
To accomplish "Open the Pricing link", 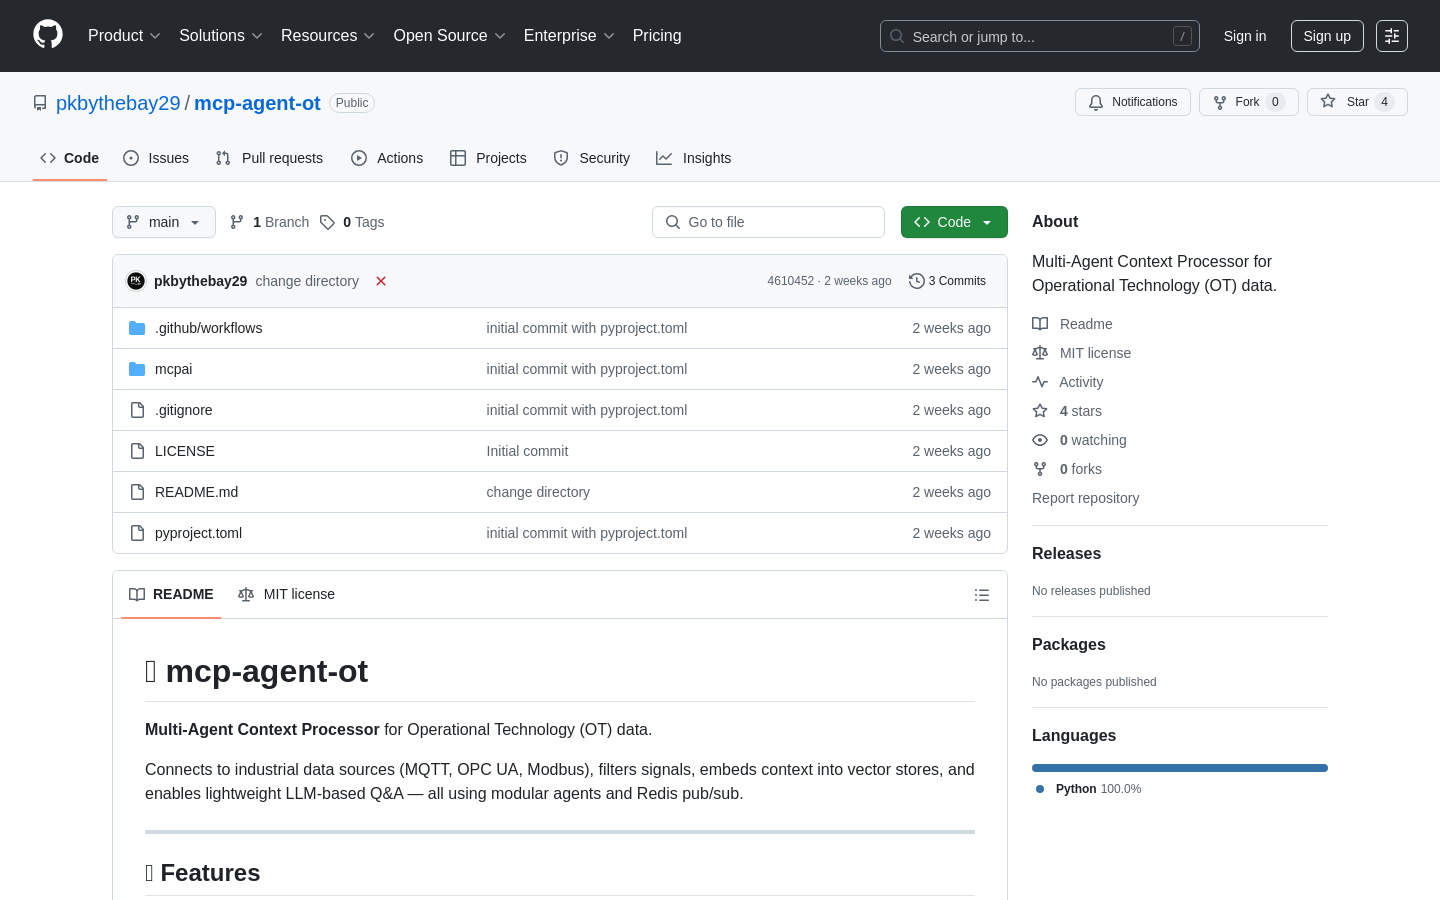I will pos(657,36).
